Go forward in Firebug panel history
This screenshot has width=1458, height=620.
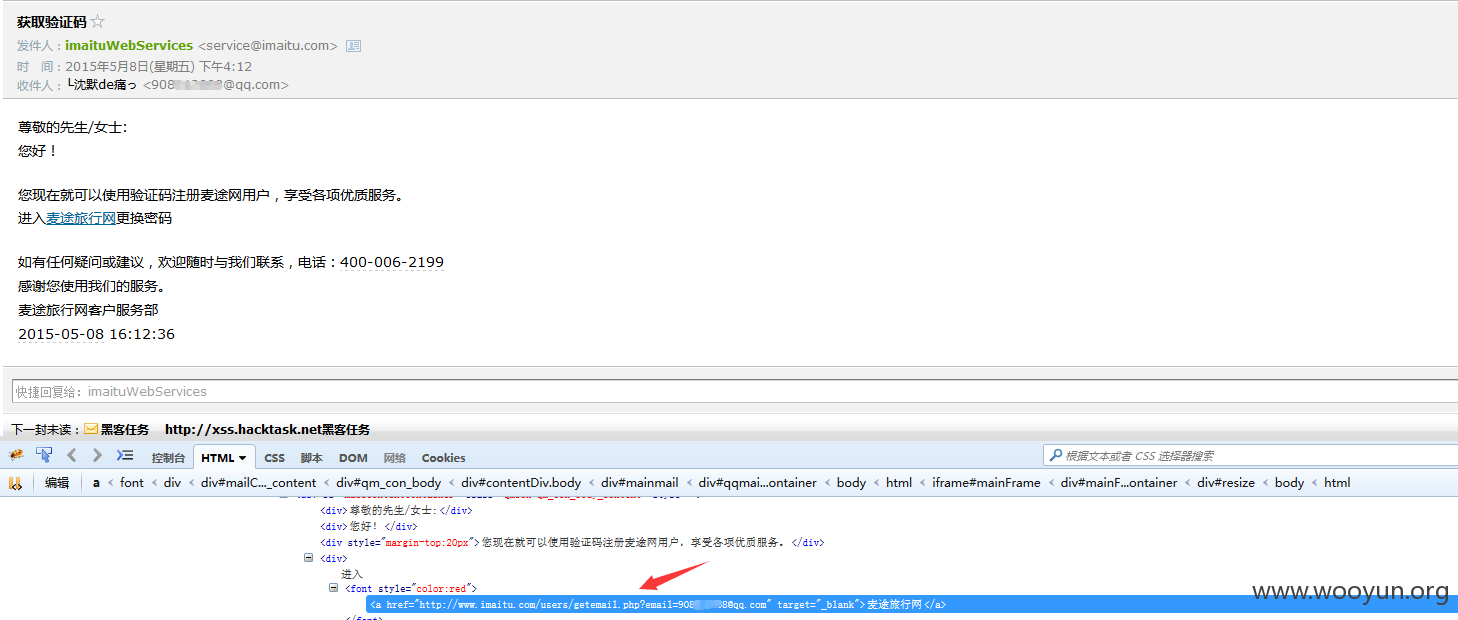tap(97, 456)
